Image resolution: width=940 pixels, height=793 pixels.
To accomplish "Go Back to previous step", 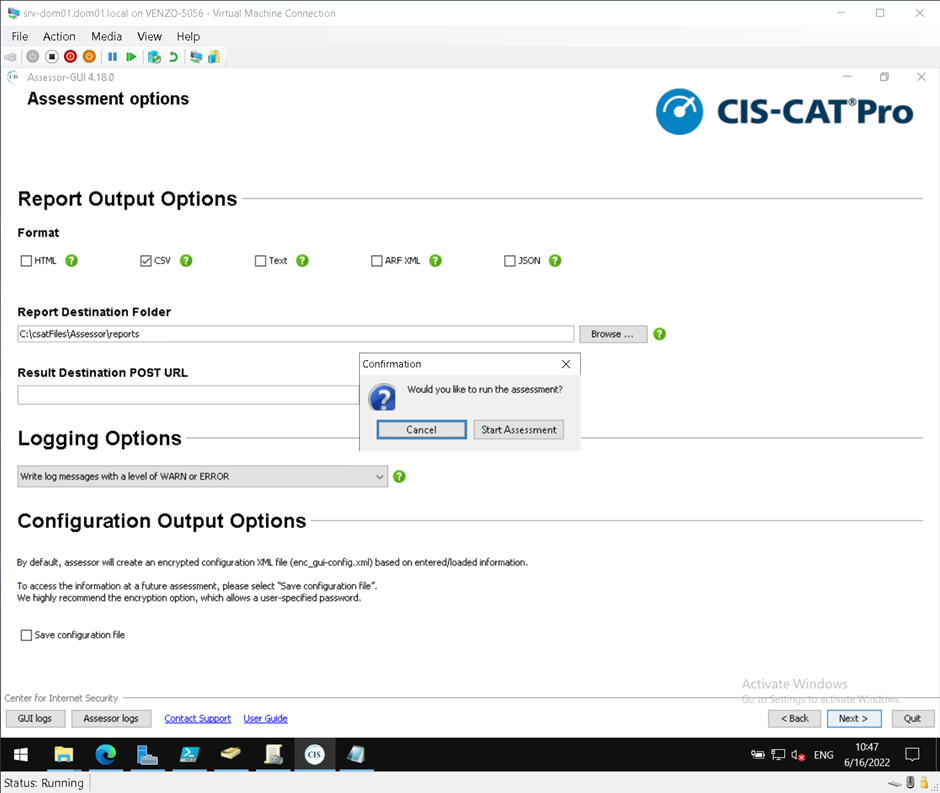I will [x=794, y=719].
